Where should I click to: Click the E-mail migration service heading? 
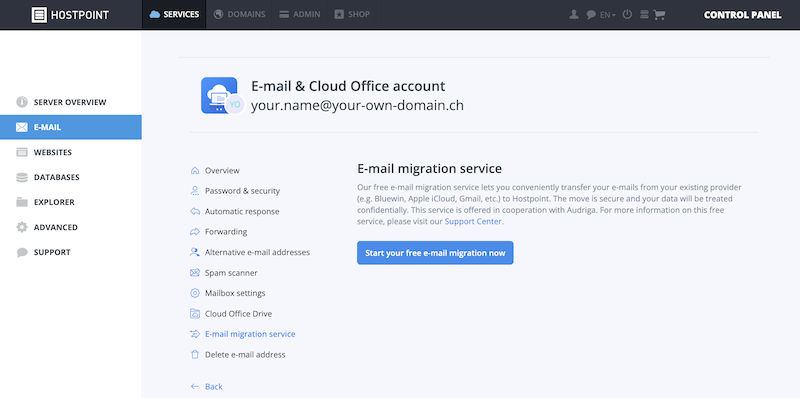(430, 168)
